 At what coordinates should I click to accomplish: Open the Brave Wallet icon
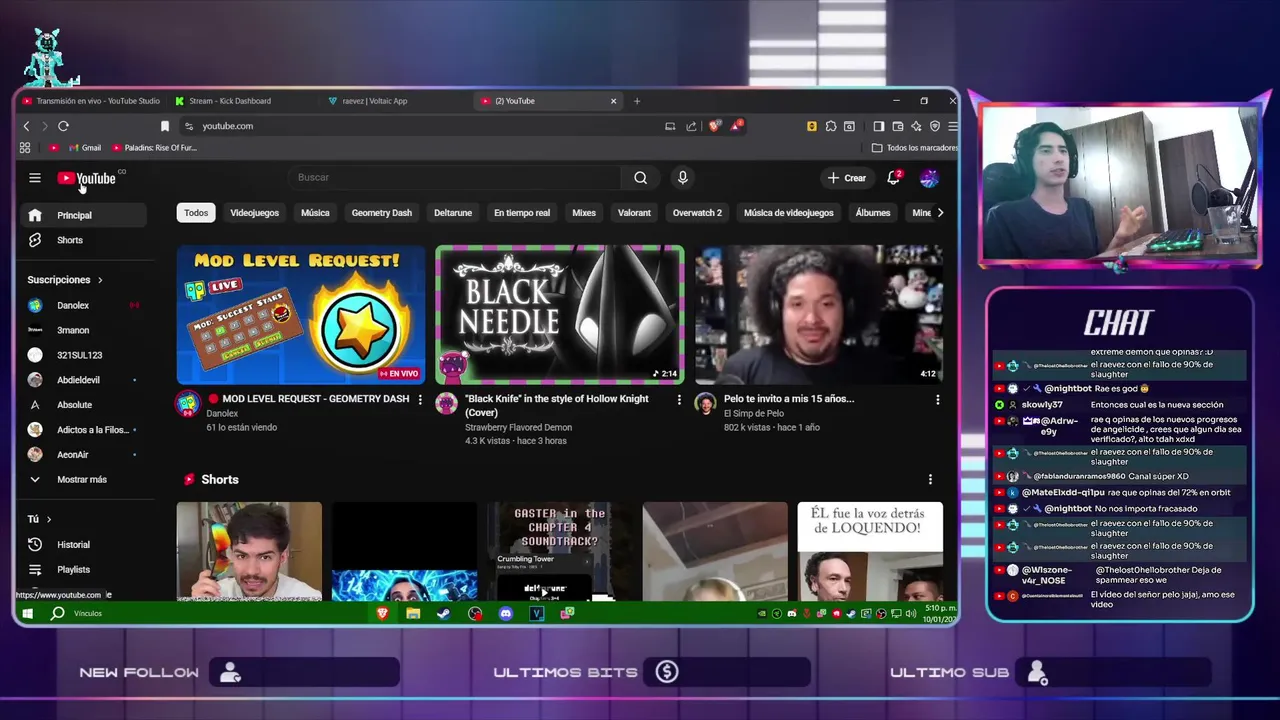[x=897, y=126]
